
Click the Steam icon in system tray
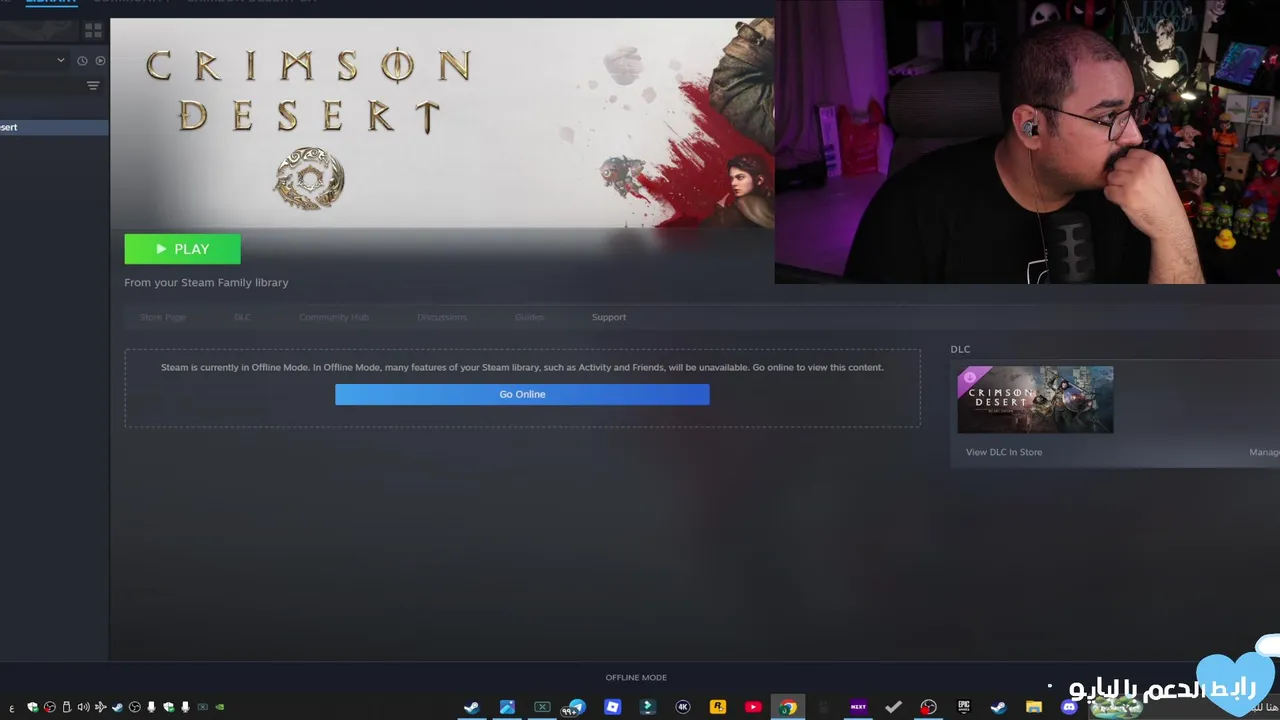[x=117, y=707]
